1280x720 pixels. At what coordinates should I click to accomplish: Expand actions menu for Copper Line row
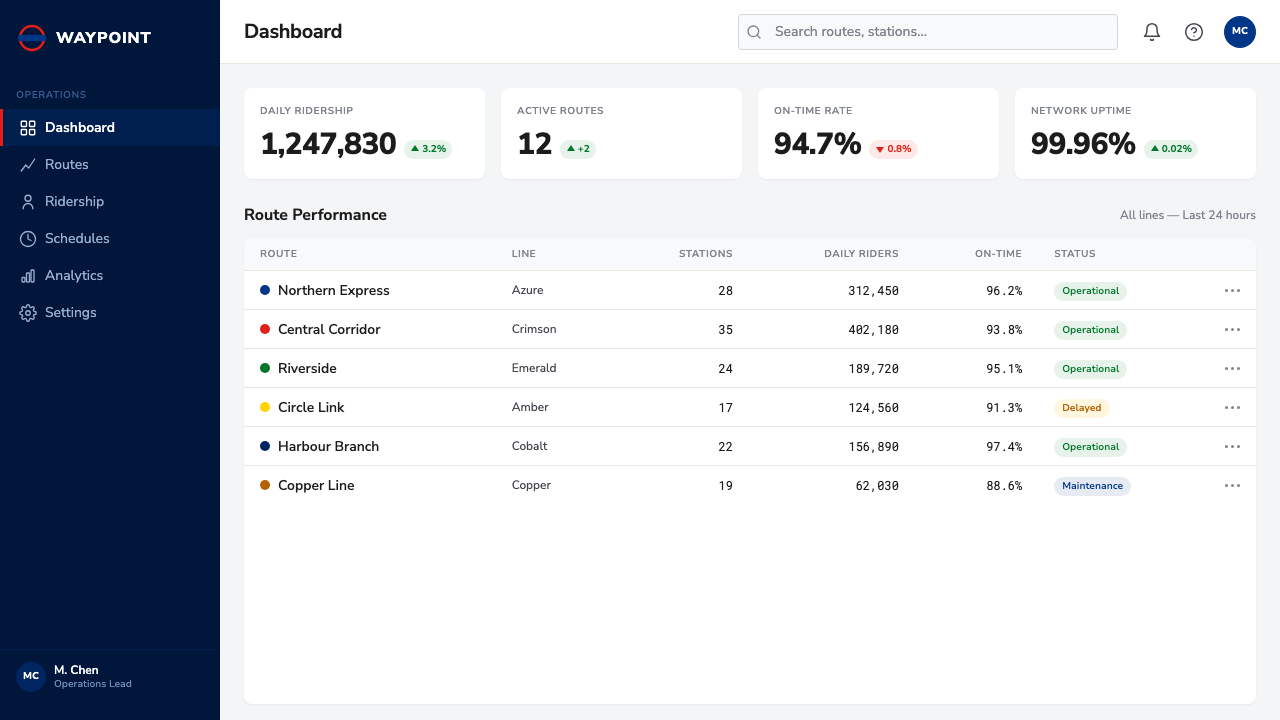(1232, 486)
